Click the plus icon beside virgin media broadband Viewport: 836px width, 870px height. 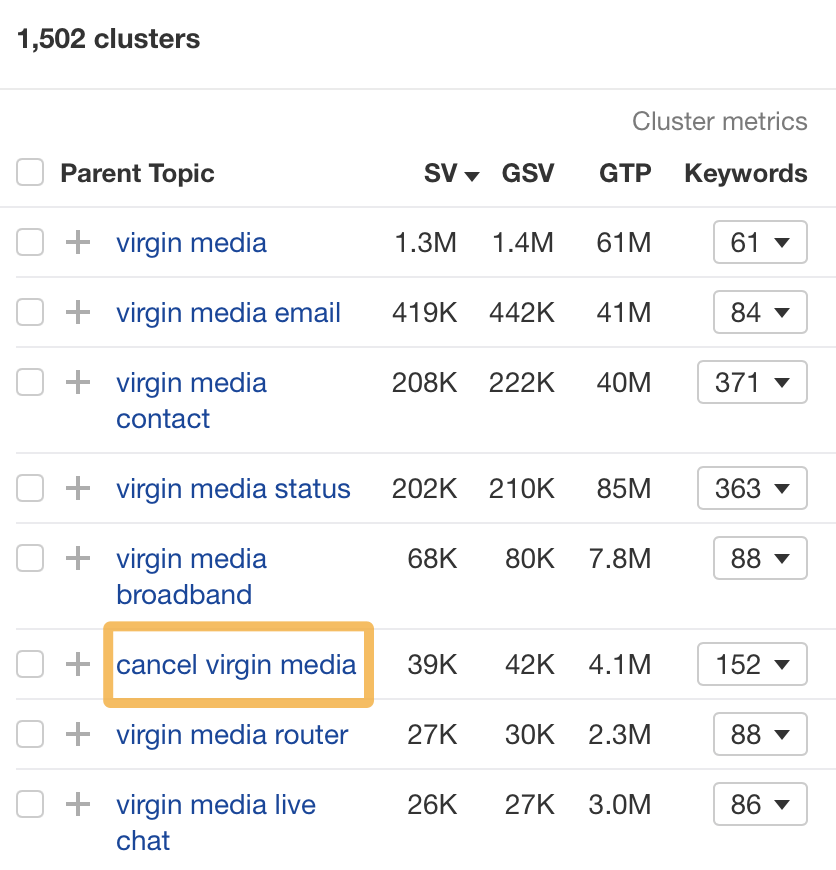[x=77, y=558]
